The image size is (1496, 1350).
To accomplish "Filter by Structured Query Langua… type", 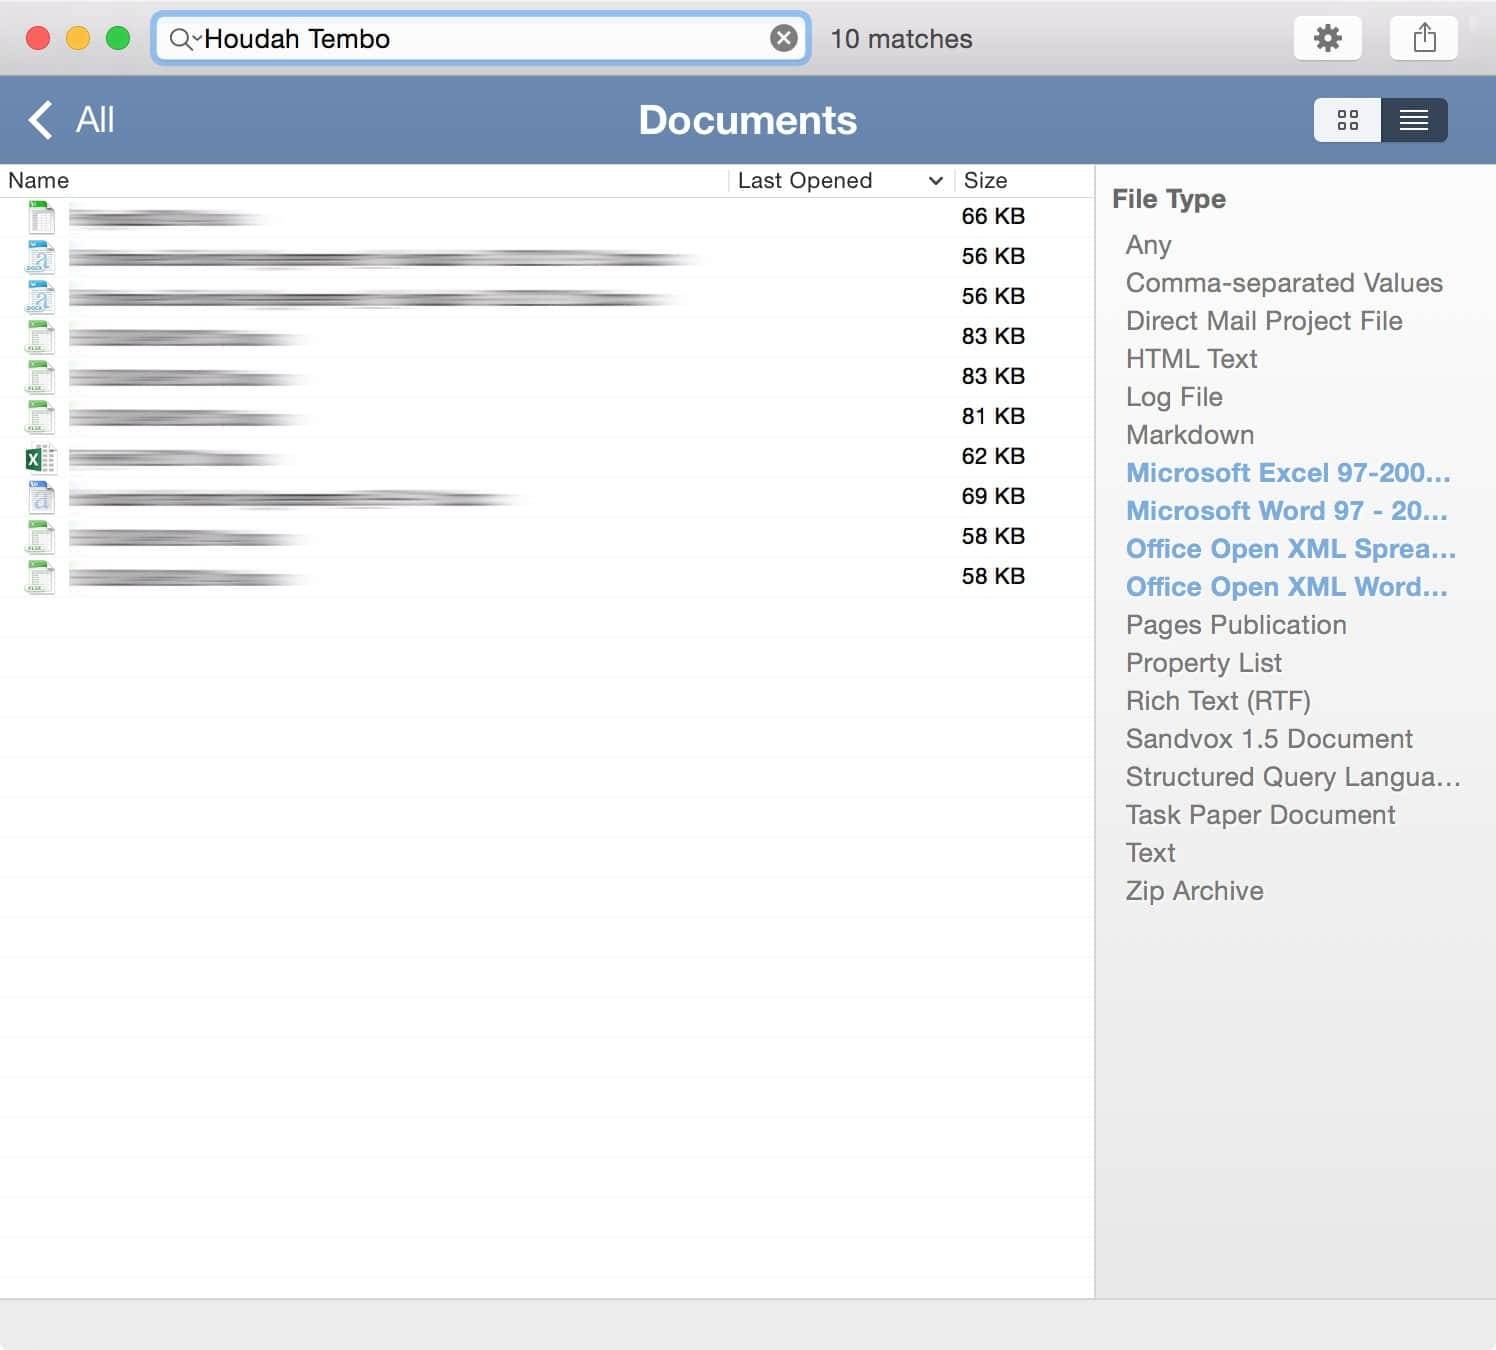I will (x=1293, y=777).
